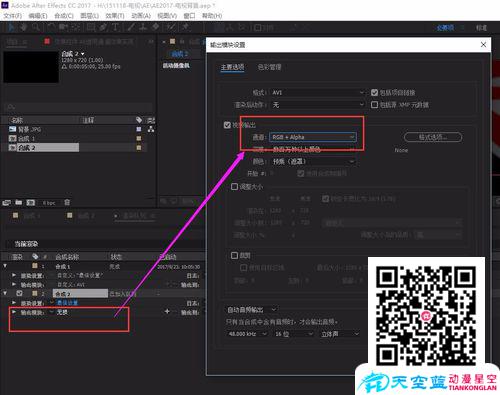Open the 格式 AVI dropdown

(x=317, y=92)
